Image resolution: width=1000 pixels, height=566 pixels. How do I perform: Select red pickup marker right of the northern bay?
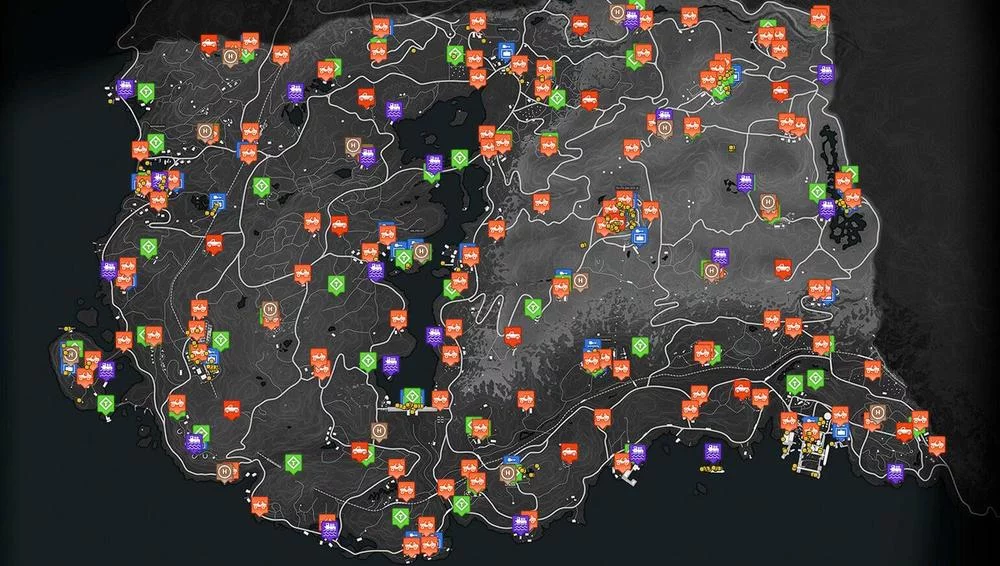[589, 100]
